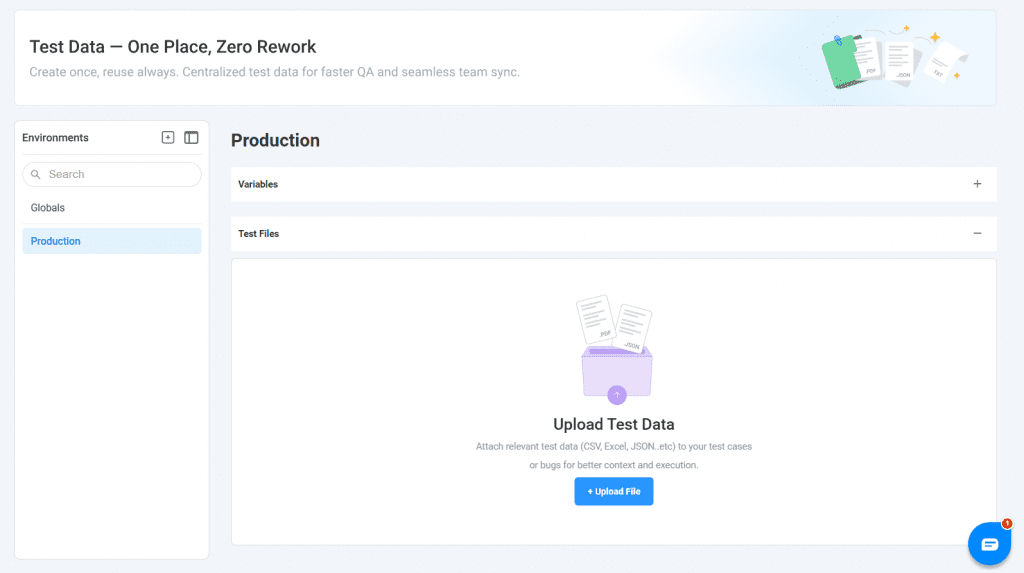1024x573 pixels.
Task: Collapse the Test Files section with the minus
Action: click(977, 233)
